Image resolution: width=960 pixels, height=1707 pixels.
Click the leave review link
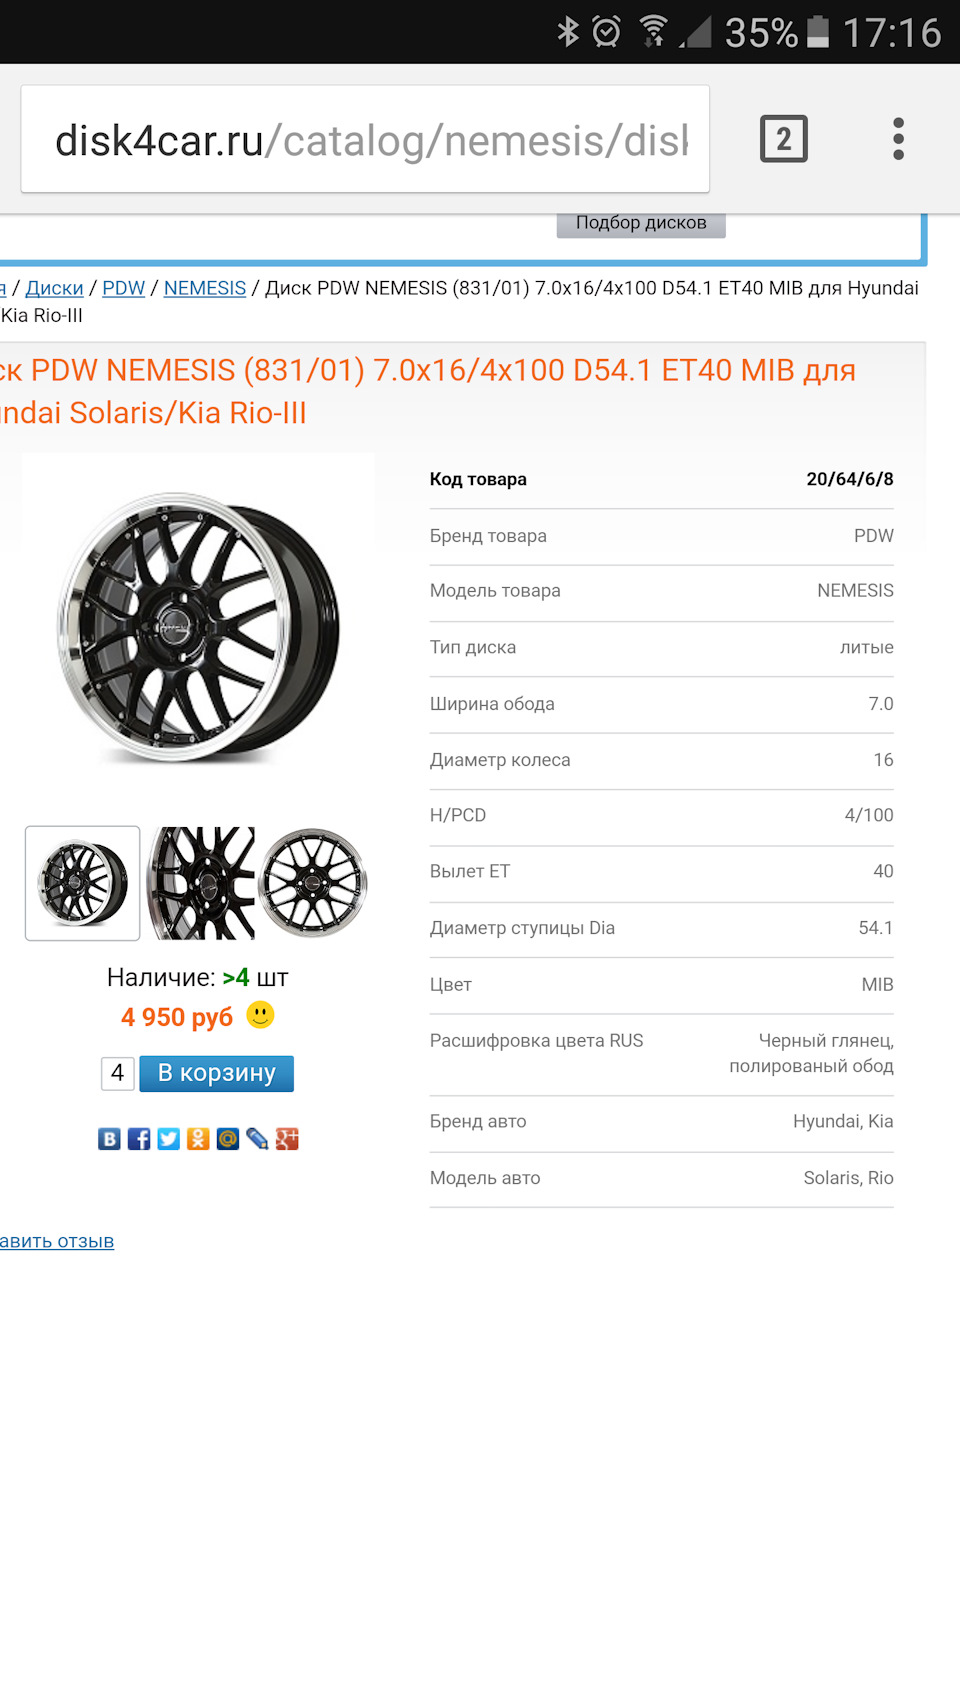coord(57,1241)
